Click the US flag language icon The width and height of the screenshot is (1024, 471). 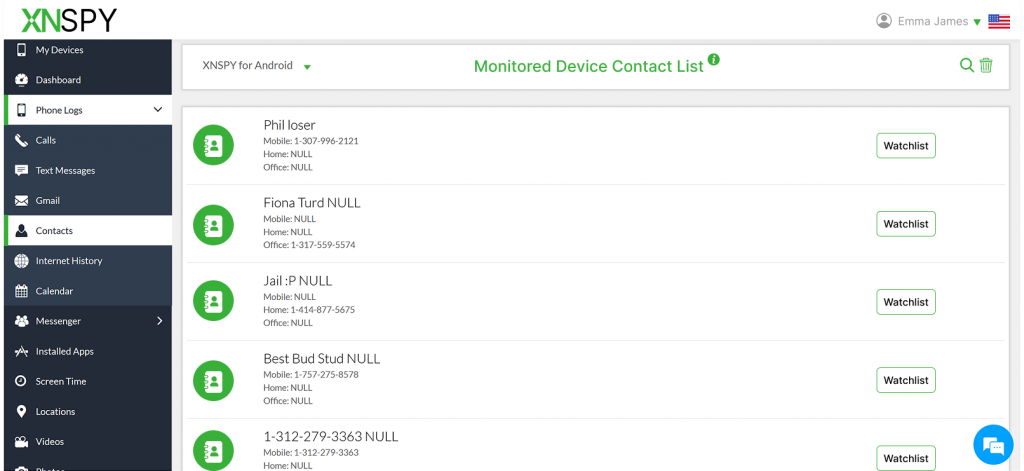click(x=999, y=22)
